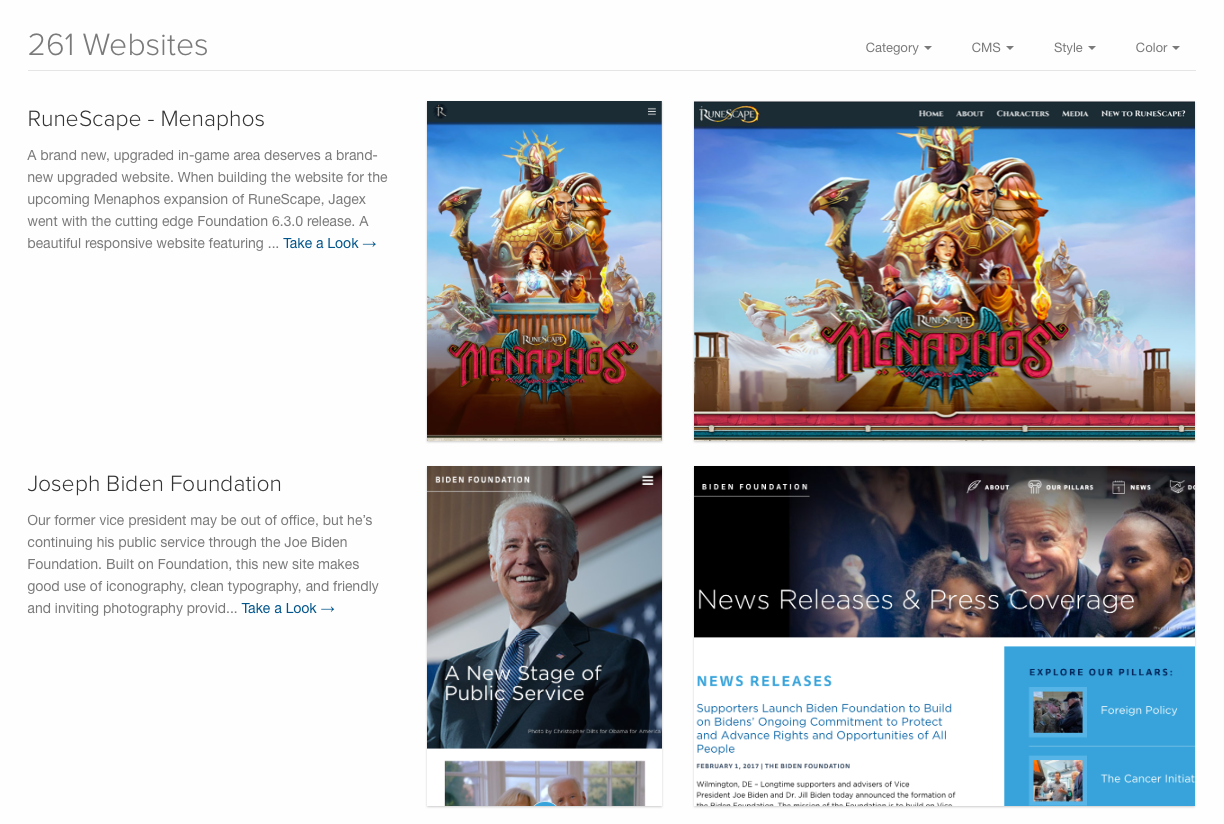Click hamburger menu icon in RuneScape mobile preview

[x=652, y=112]
